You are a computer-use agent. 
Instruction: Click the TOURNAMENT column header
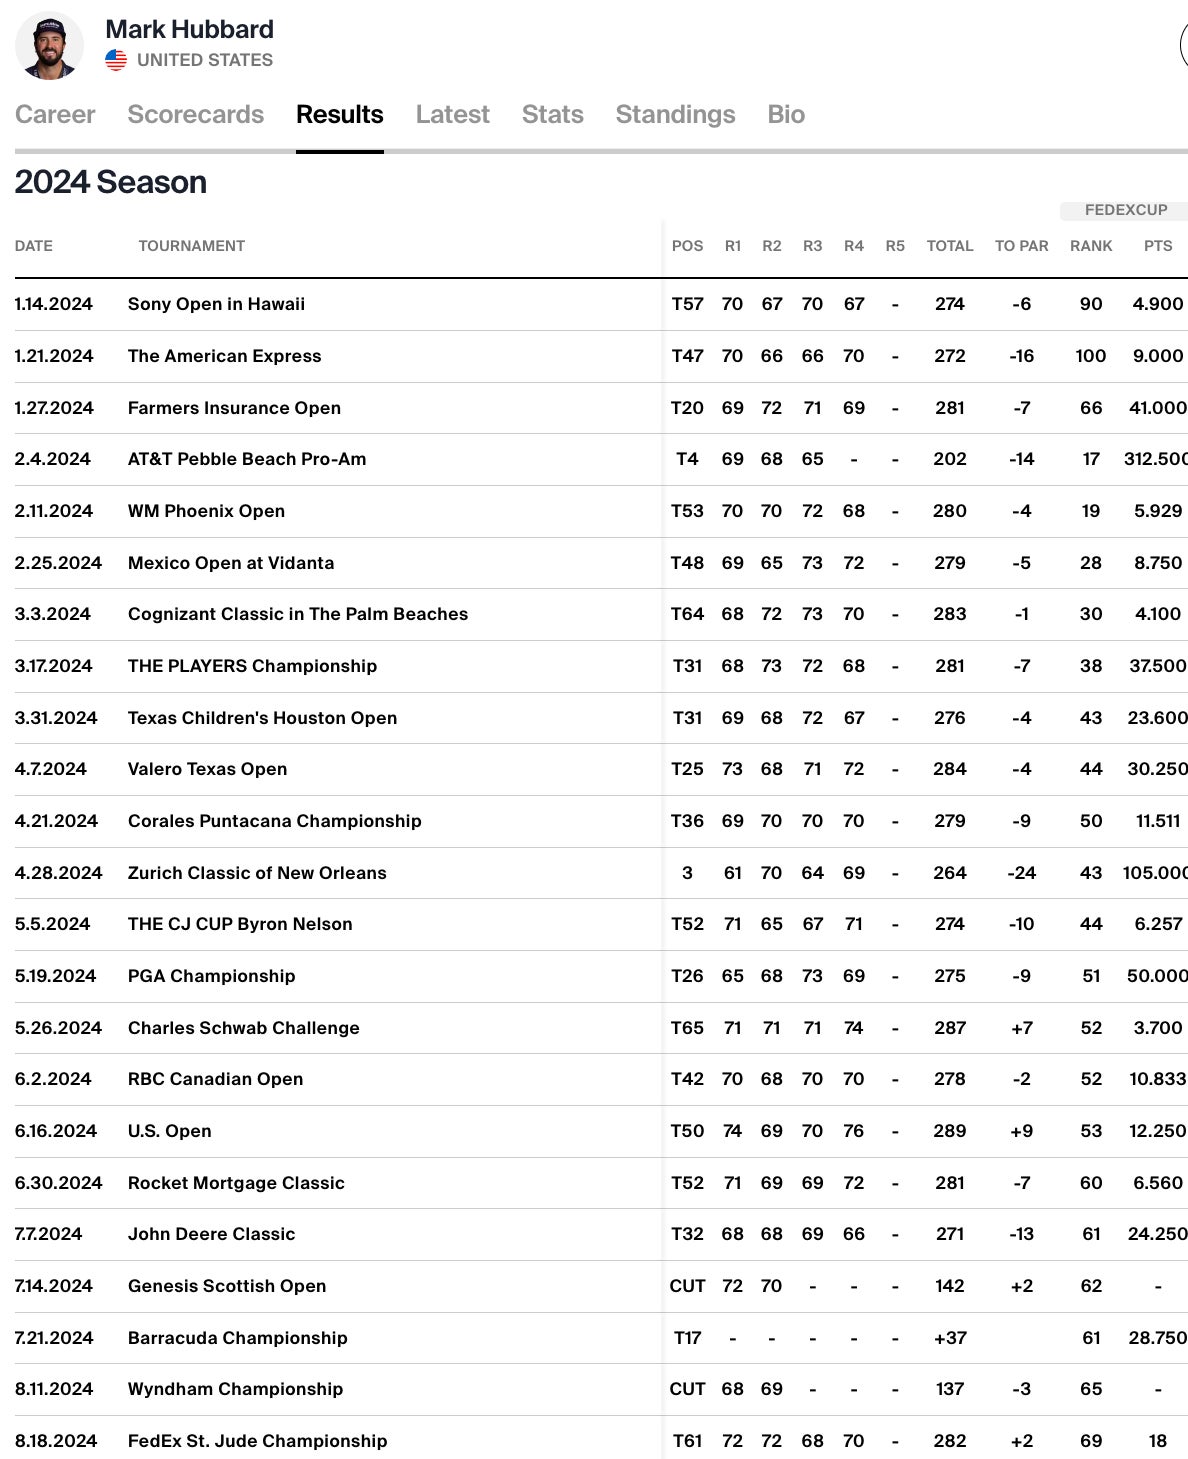click(x=191, y=246)
